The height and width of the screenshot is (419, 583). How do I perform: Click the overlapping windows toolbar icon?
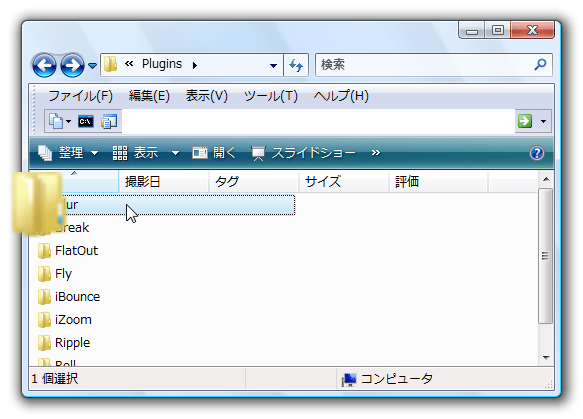(109, 121)
